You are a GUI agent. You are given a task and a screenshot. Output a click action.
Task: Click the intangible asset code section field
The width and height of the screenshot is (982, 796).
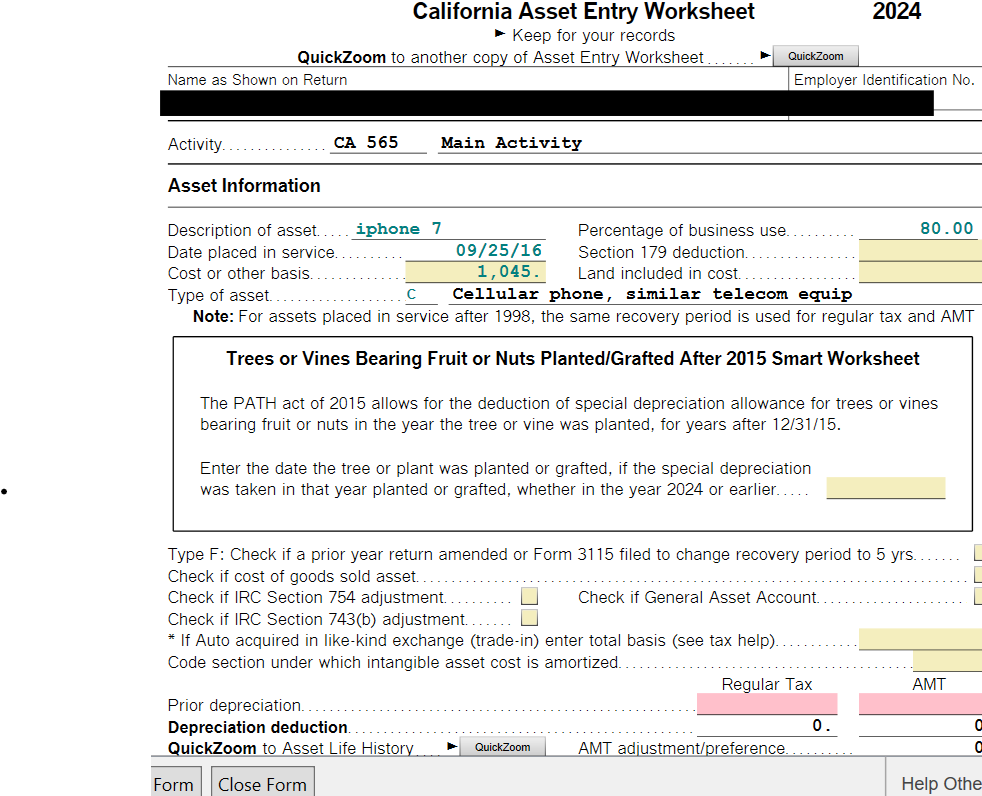pos(946,662)
